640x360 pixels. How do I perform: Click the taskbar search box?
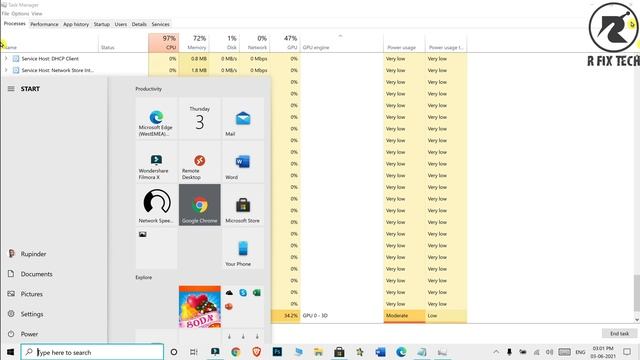click(92, 352)
